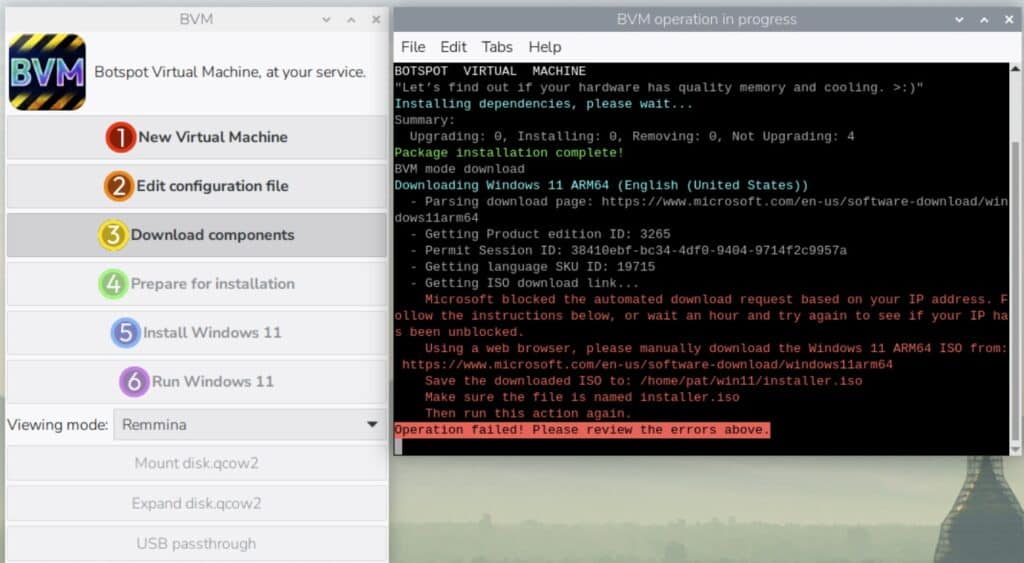Click the purple number 6 circle icon
The image size is (1024, 563).
tap(133, 381)
